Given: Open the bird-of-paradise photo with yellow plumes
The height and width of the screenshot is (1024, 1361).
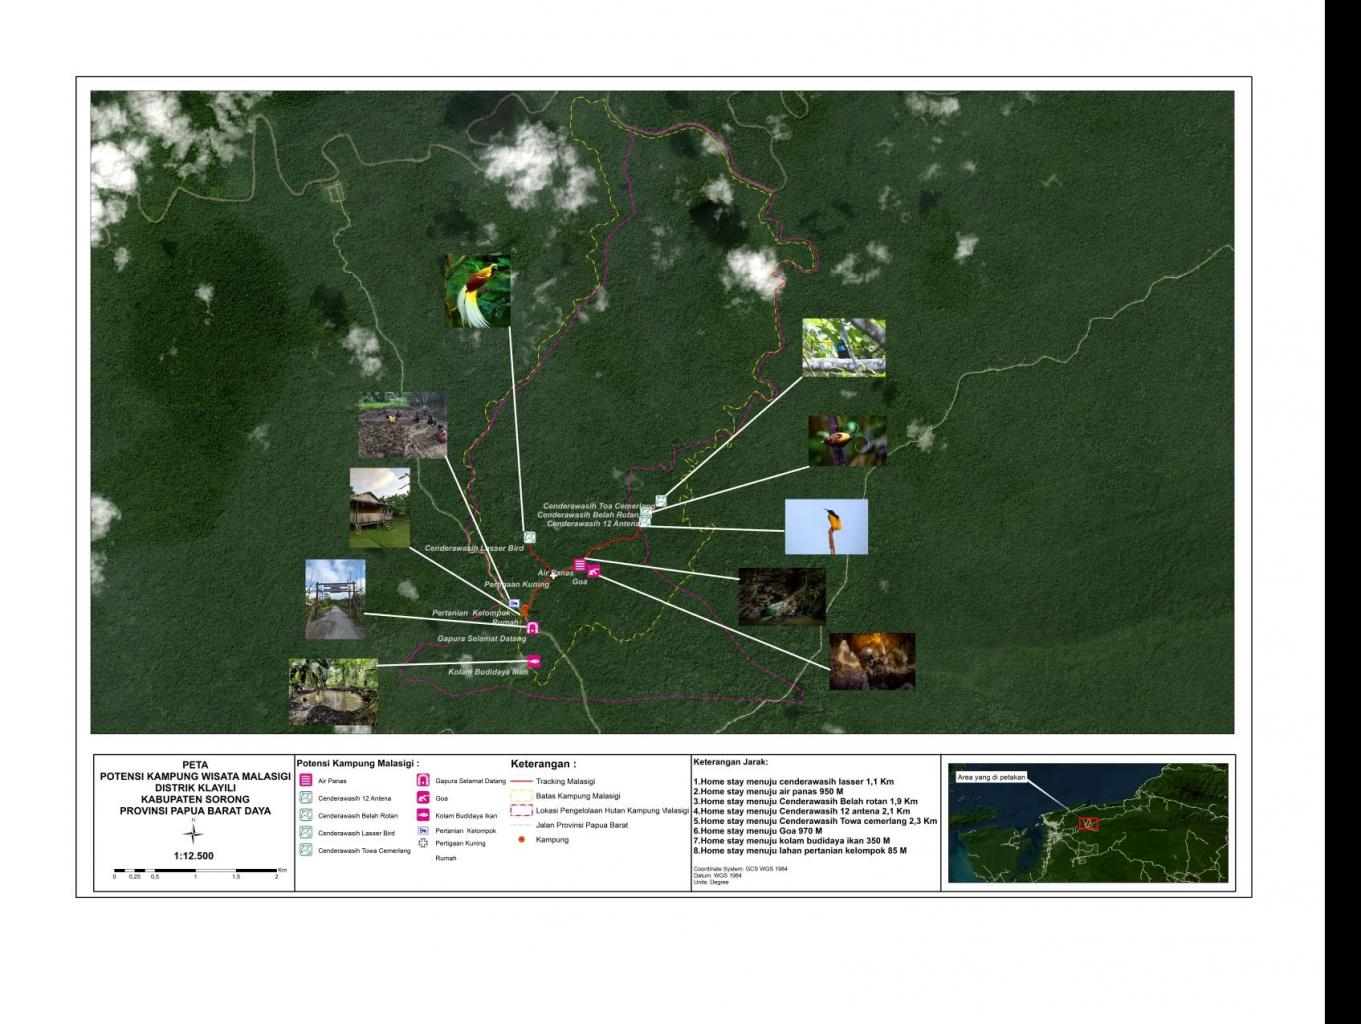Looking at the screenshot, I should click(478, 291).
